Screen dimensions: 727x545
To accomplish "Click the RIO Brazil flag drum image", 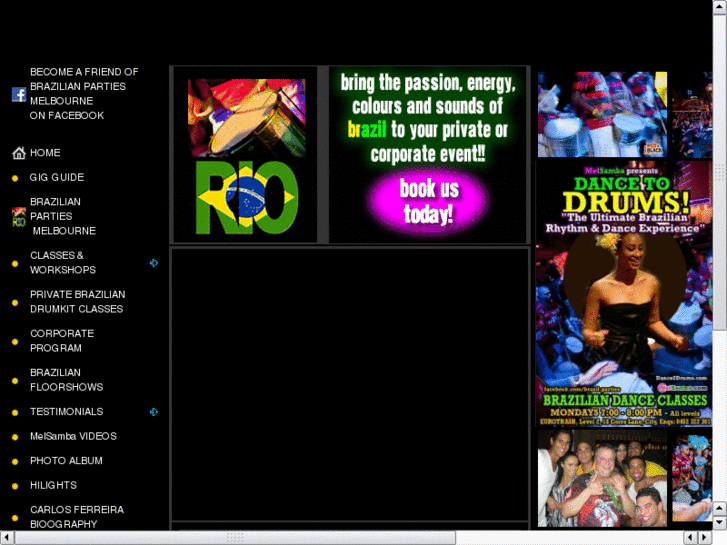I will [x=246, y=157].
